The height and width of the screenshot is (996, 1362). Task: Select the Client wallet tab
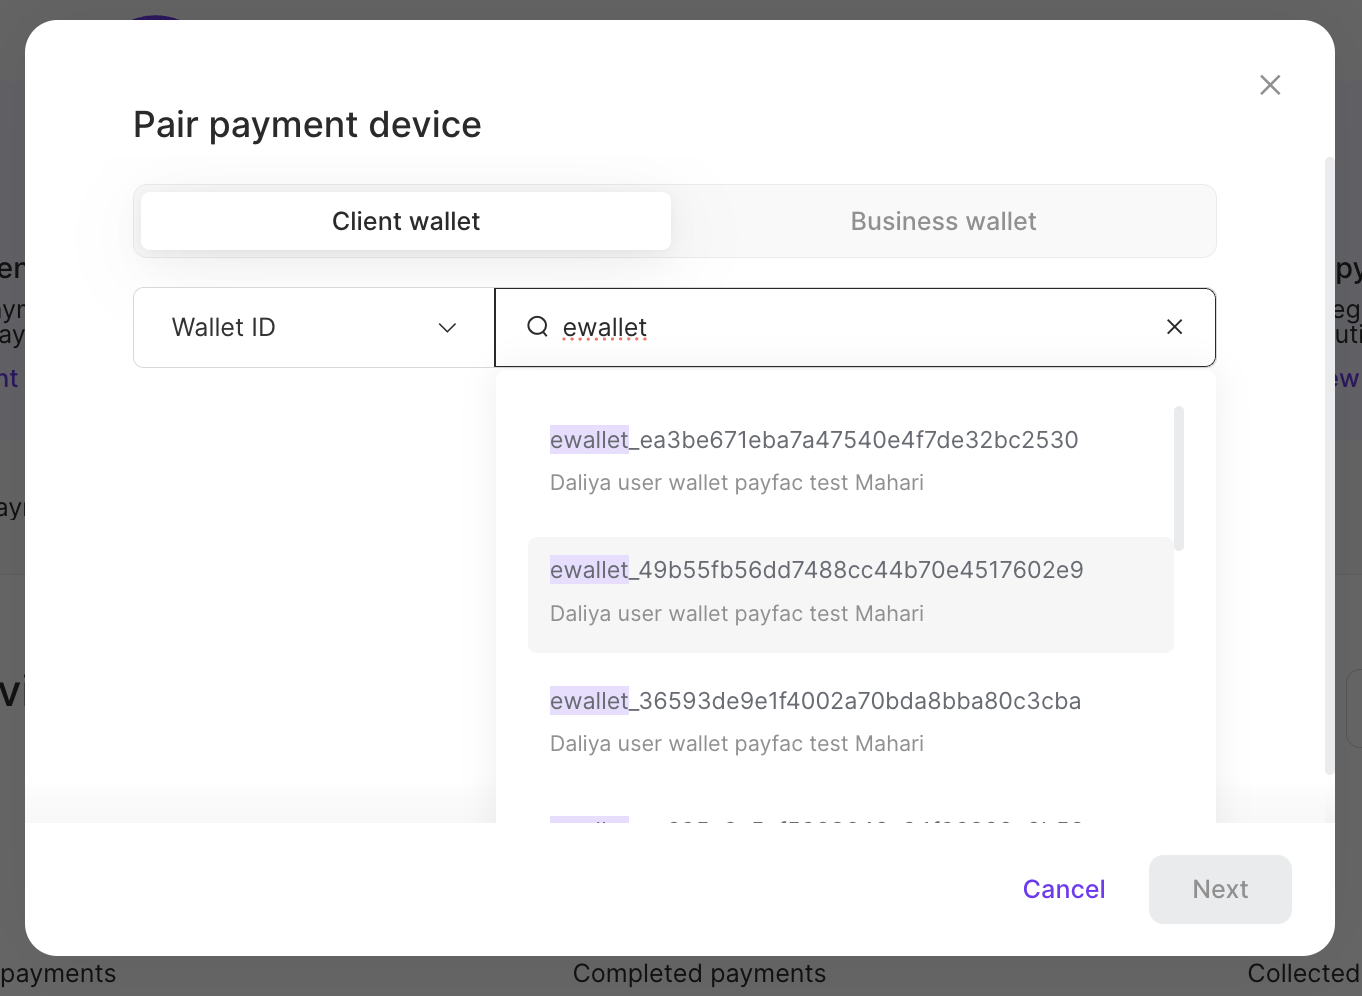pyautogui.click(x=405, y=221)
